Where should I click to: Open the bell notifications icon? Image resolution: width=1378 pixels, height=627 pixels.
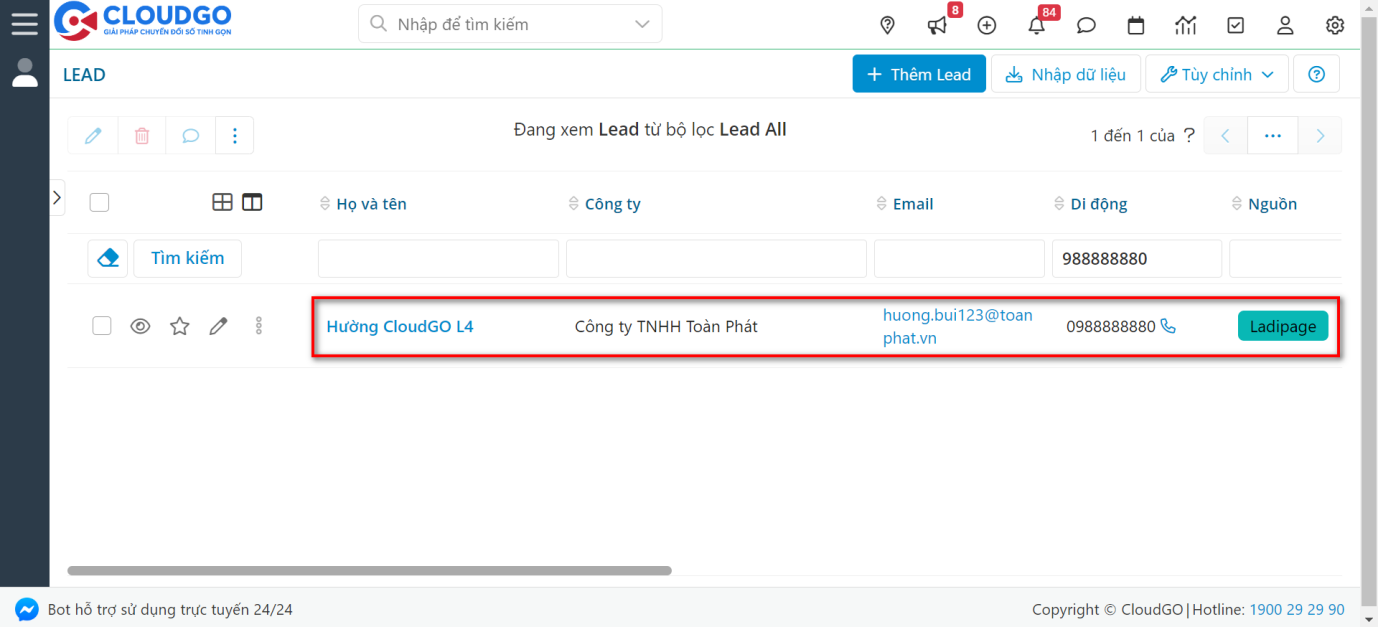point(1037,26)
